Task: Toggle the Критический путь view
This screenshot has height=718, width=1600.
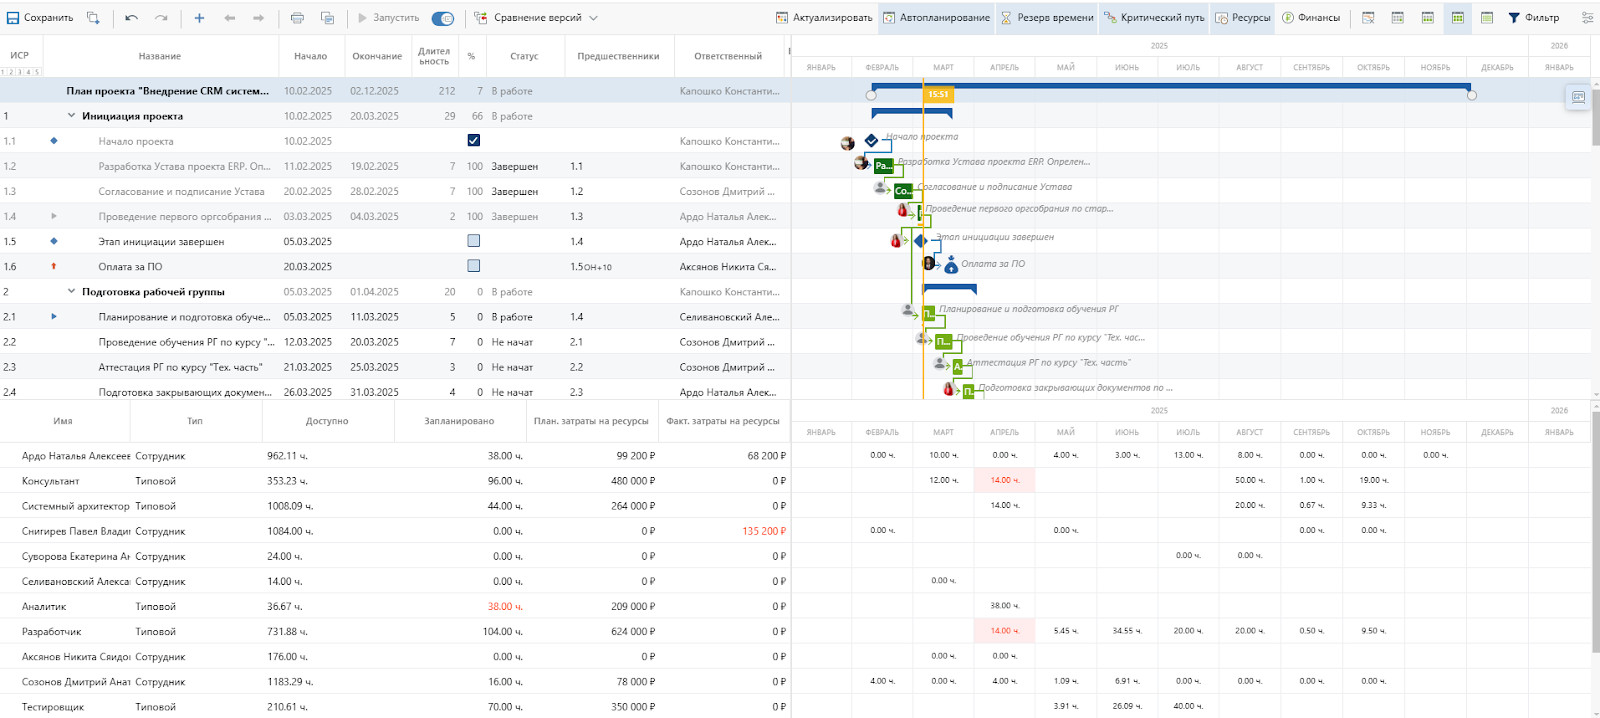Action: 1154,18
